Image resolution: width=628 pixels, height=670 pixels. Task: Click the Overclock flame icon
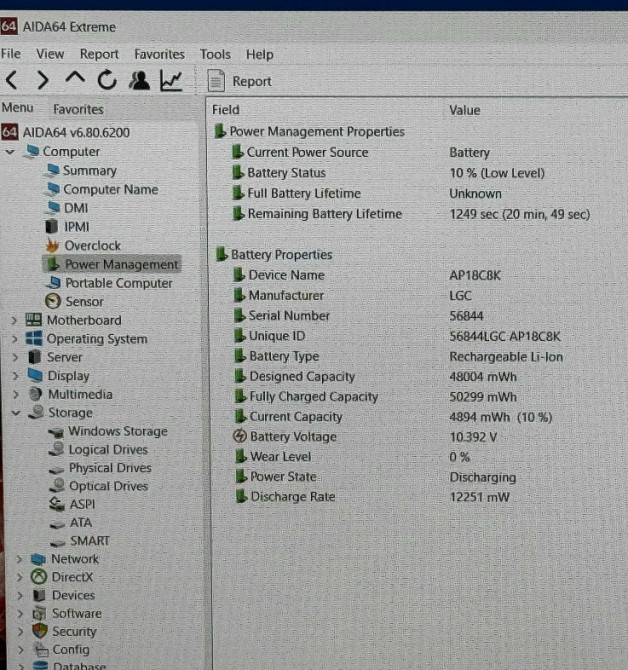(x=53, y=246)
